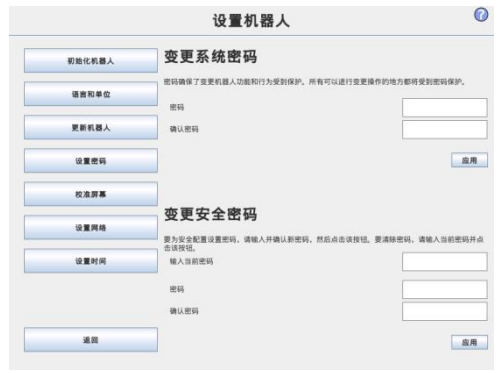
Task: Open the 语言和单位 settings
Action: [91, 94]
